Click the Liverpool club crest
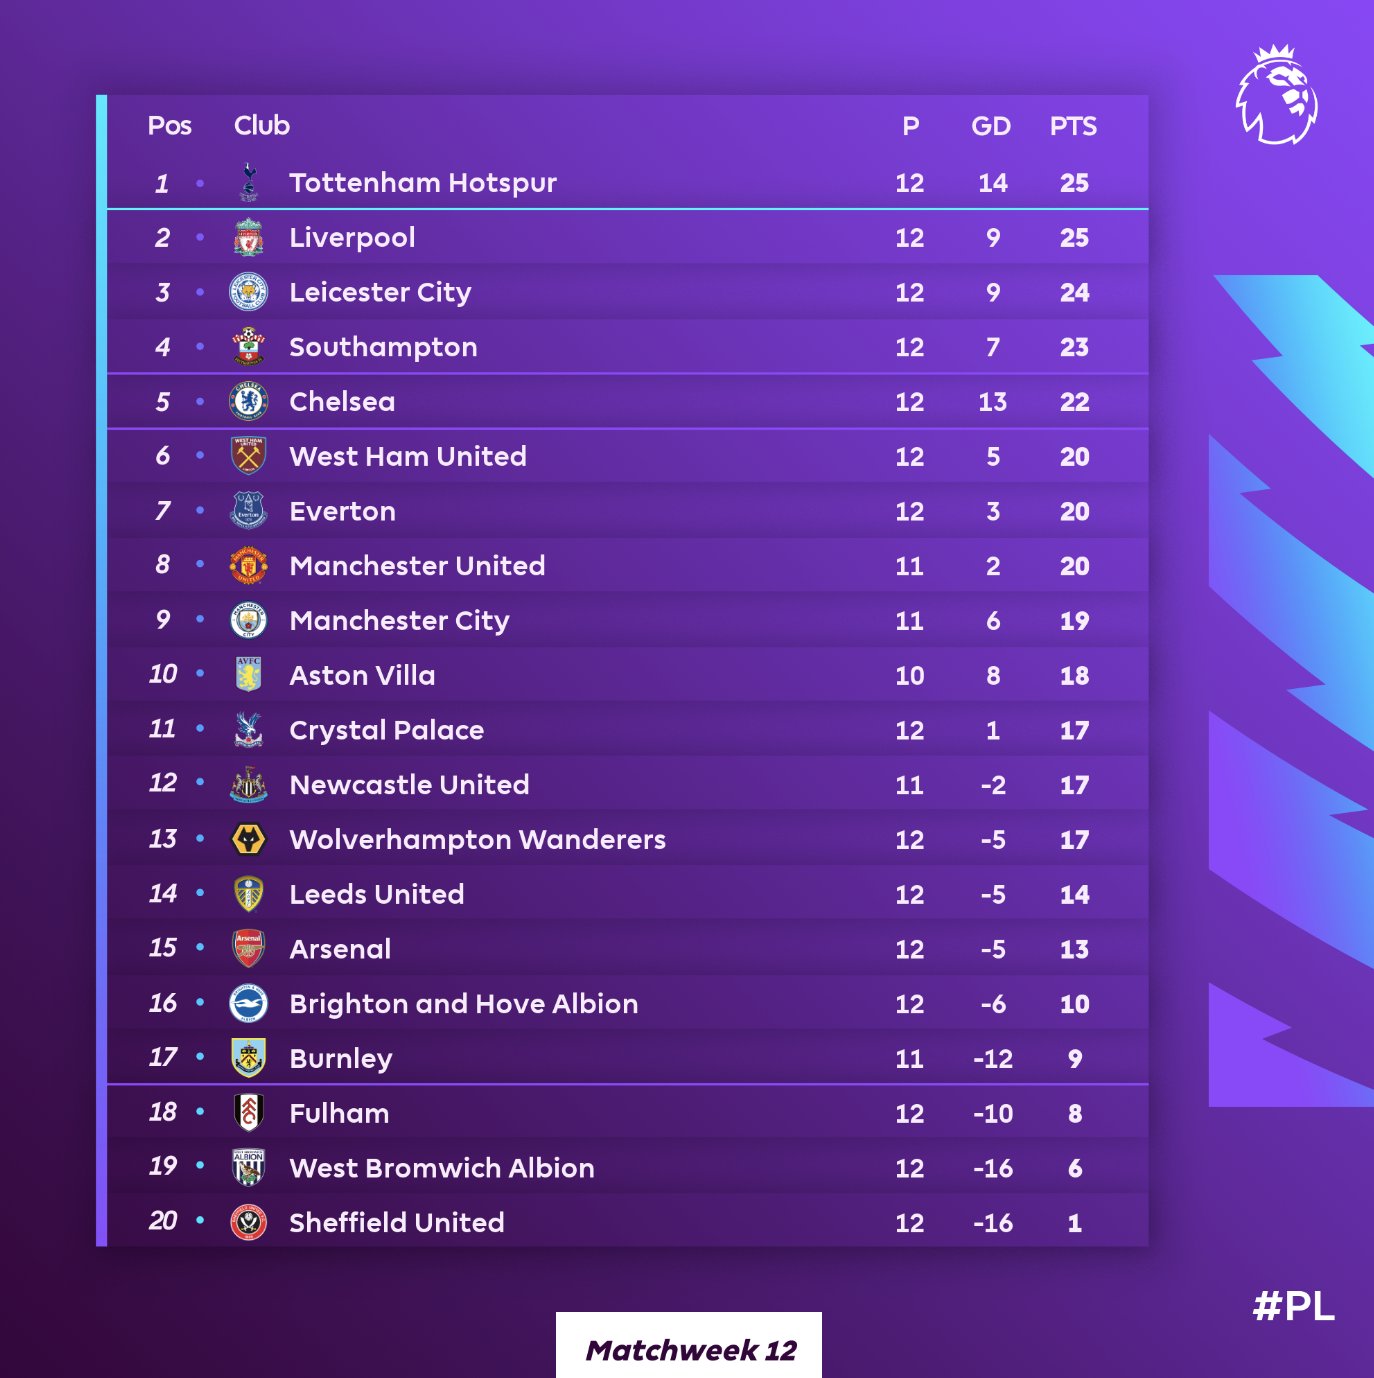This screenshot has width=1374, height=1378. pos(248,238)
